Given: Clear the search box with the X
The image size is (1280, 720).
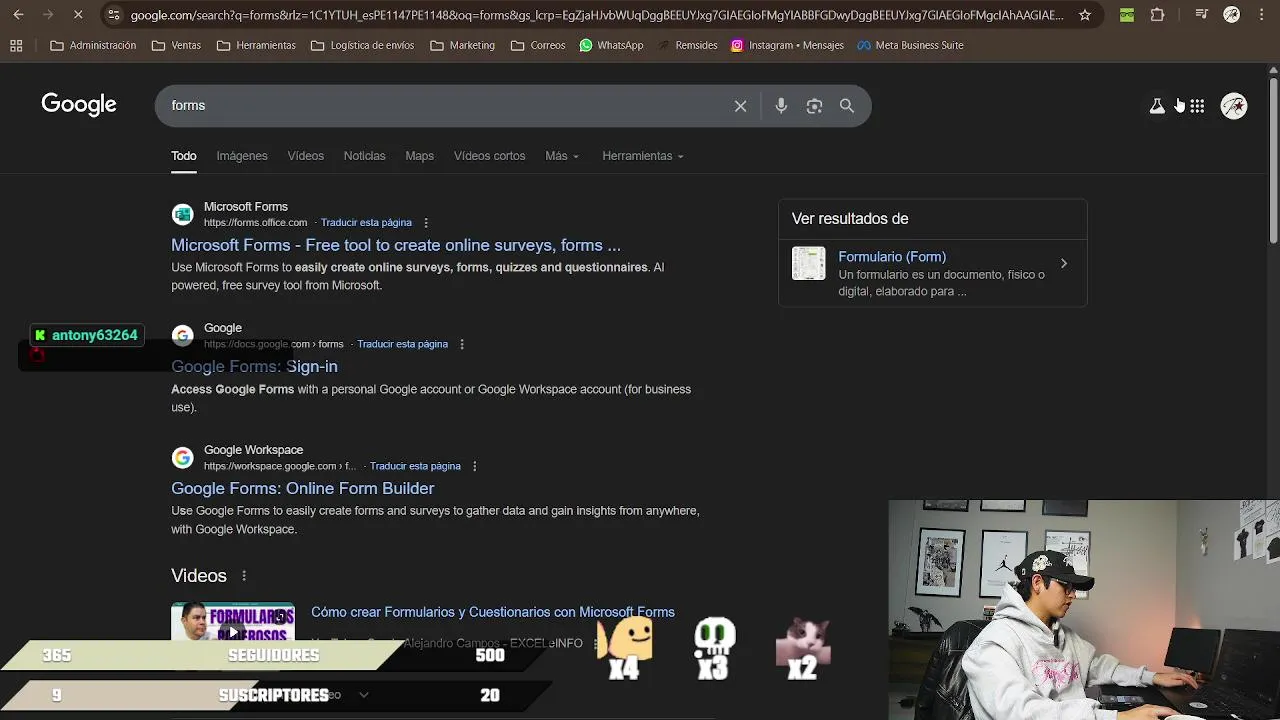Looking at the screenshot, I should tap(740, 106).
